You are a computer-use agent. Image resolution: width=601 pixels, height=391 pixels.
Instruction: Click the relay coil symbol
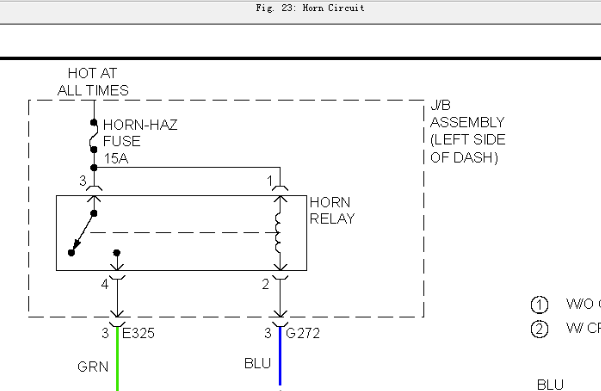[278, 232]
